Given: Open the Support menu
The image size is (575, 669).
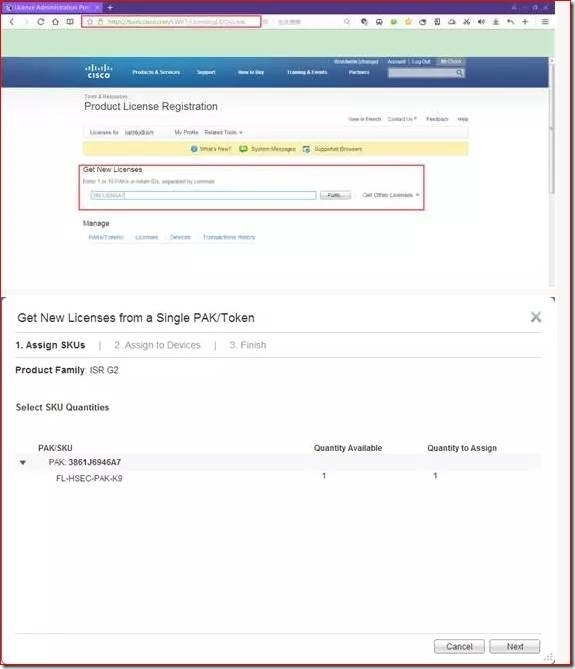Looking at the screenshot, I should click(x=206, y=72).
